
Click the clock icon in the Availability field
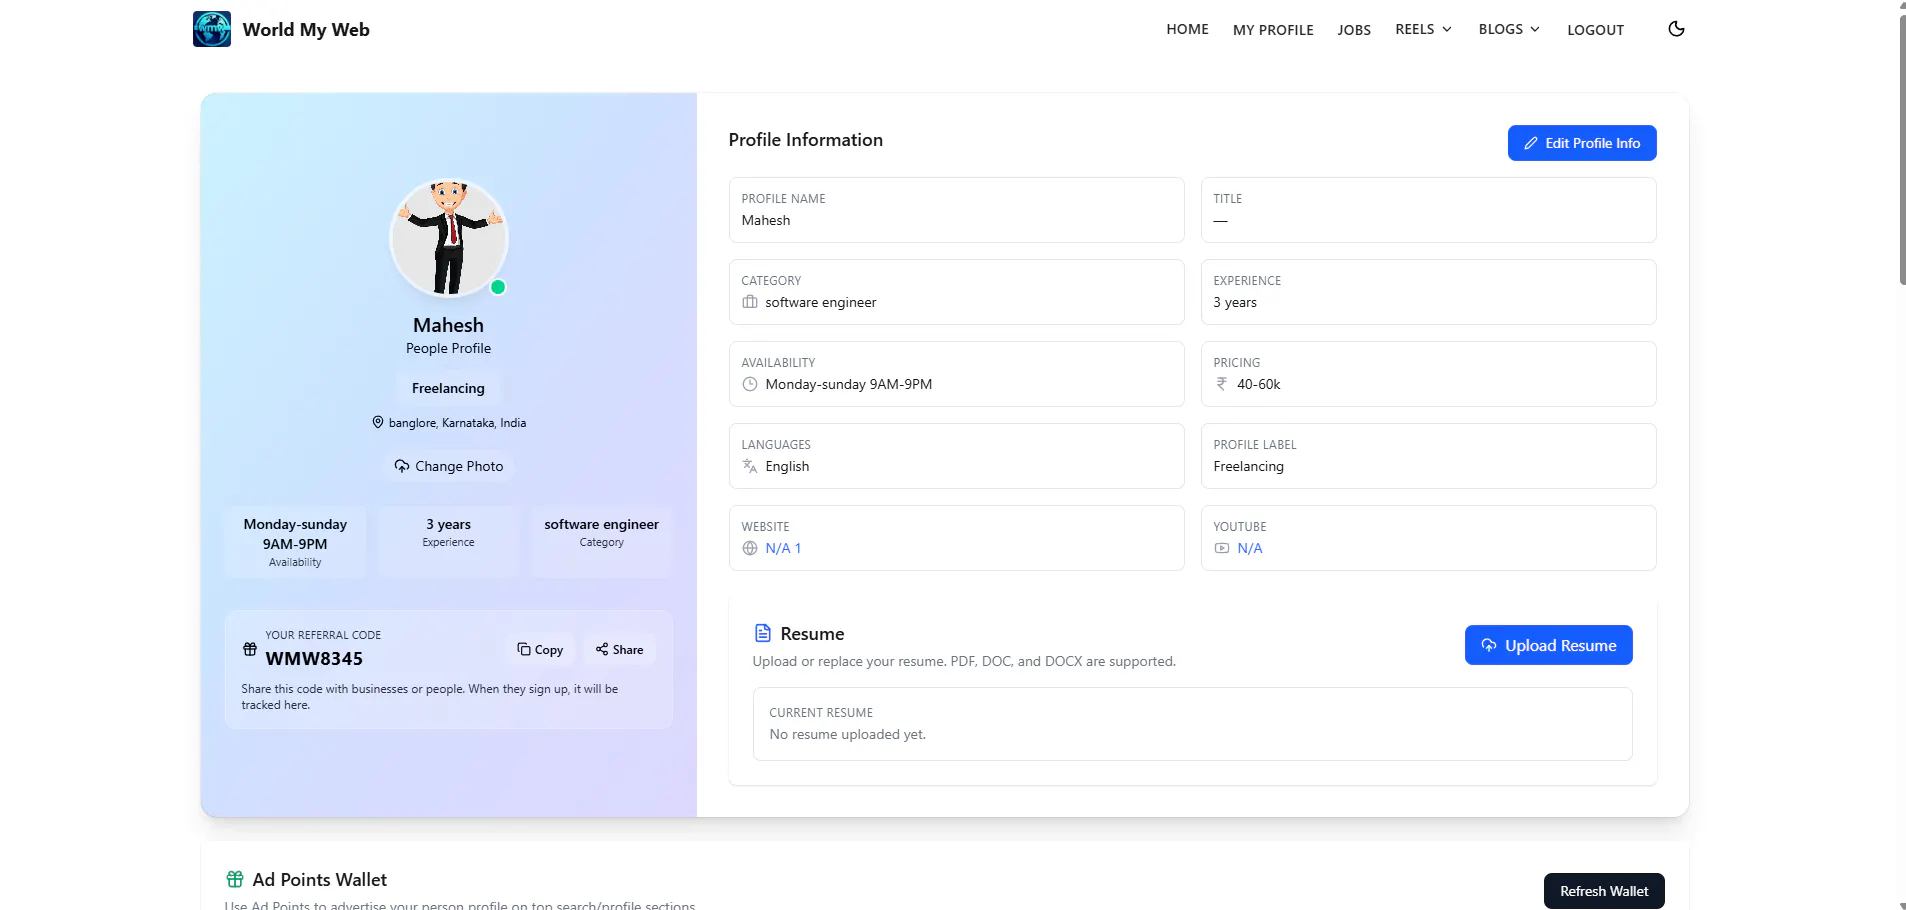750,384
